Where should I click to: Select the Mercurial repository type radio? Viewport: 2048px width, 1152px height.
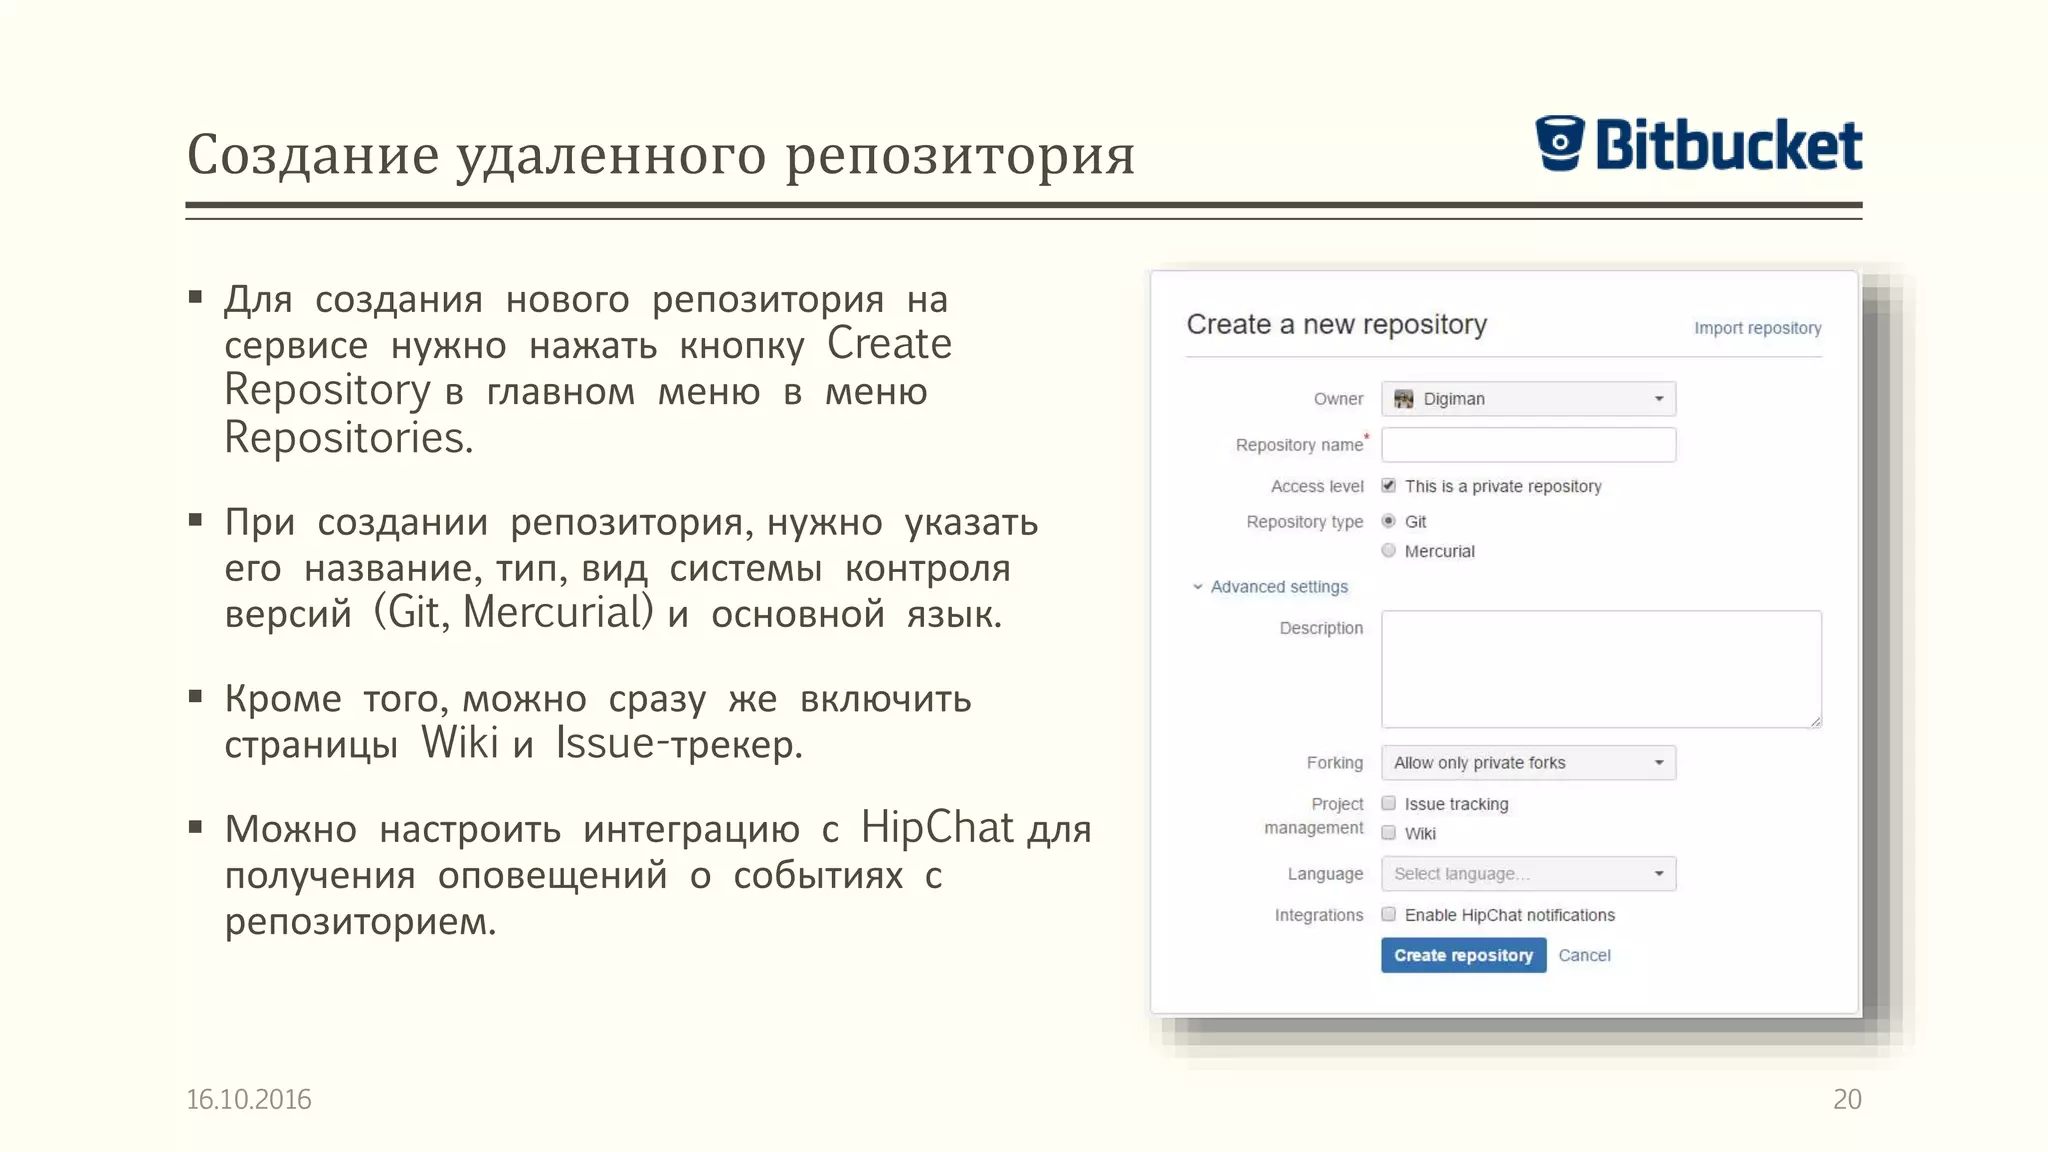(1388, 550)
